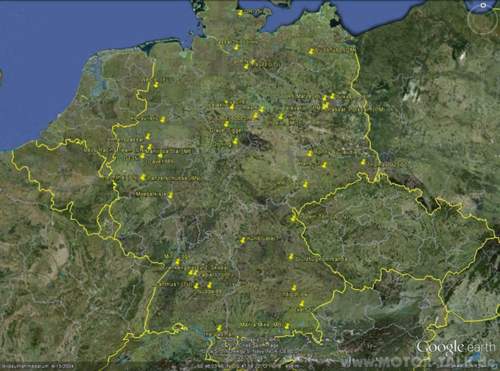Select the pushpin just north of the Elbe estuary

(237, 47)
